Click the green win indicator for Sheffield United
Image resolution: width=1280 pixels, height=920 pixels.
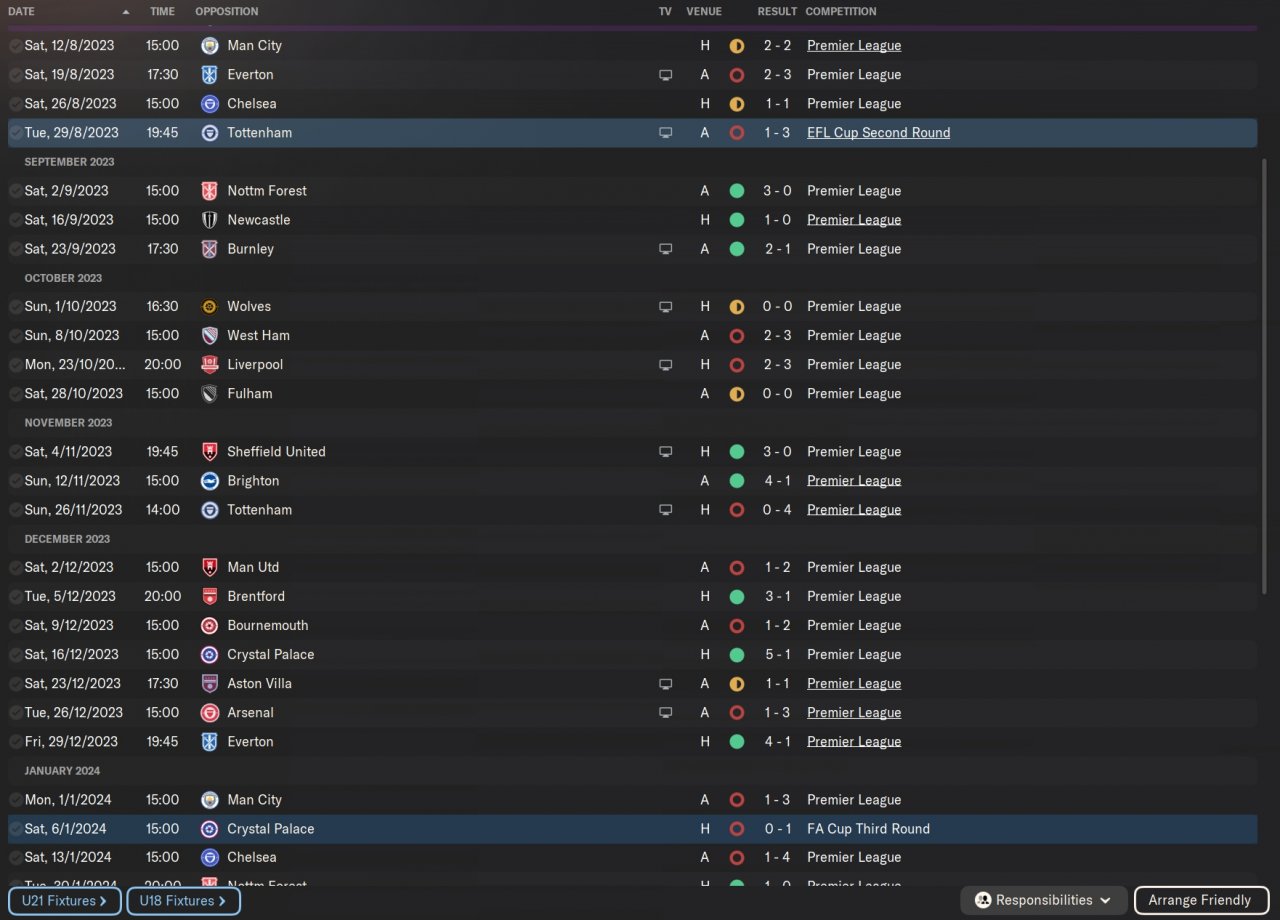click(x=737, y=452)
